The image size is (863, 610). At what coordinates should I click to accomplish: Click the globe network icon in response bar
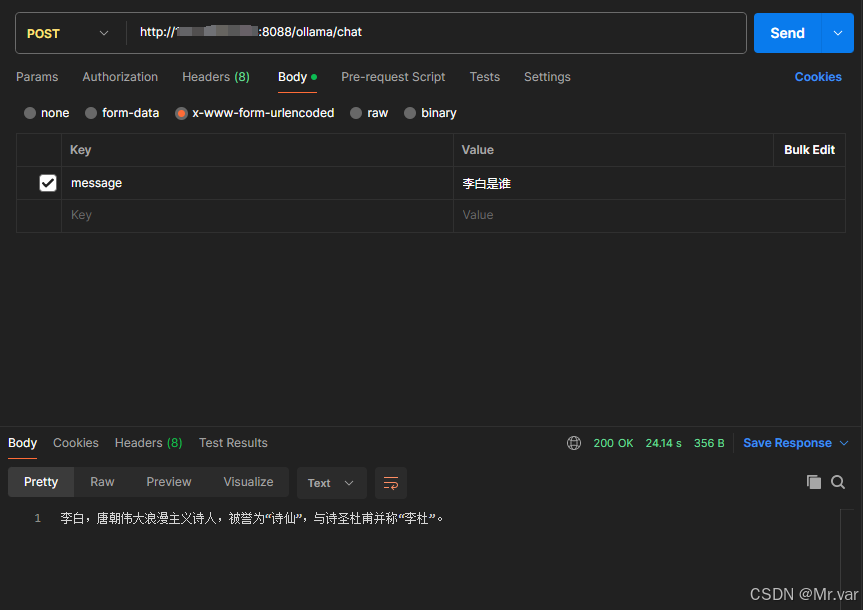(x=574, y=443)
